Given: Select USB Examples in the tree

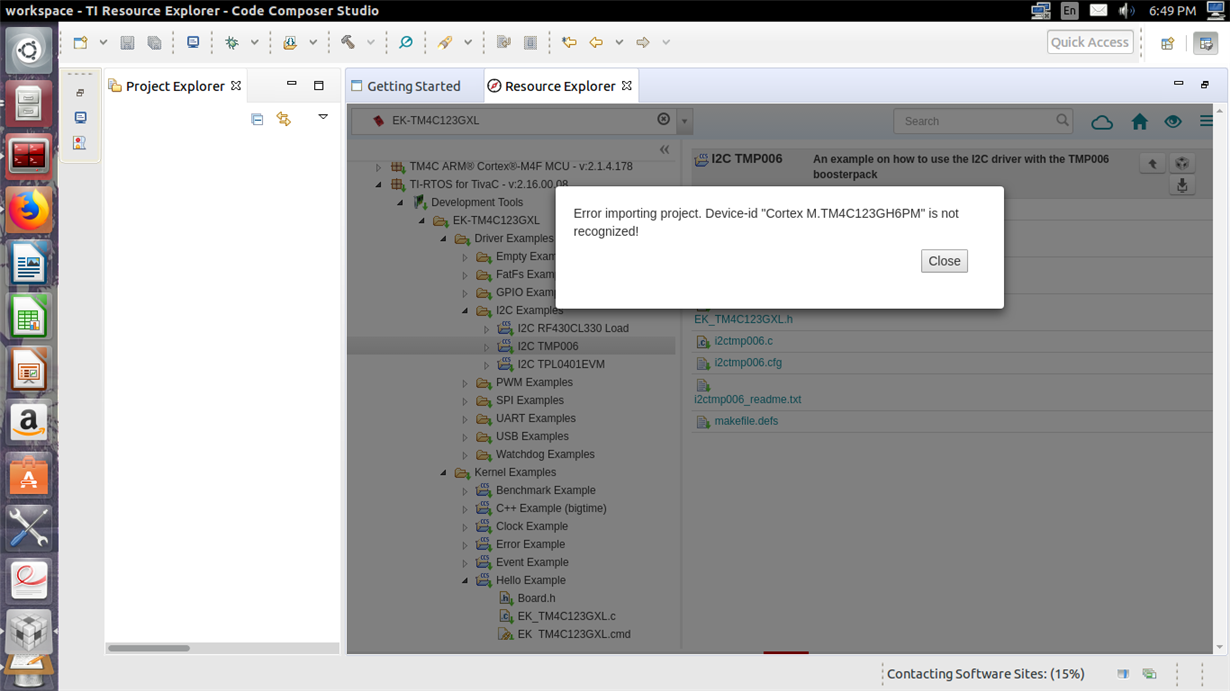Looking at the screenshot, I should pyautogui.click(x=532, y=436).
